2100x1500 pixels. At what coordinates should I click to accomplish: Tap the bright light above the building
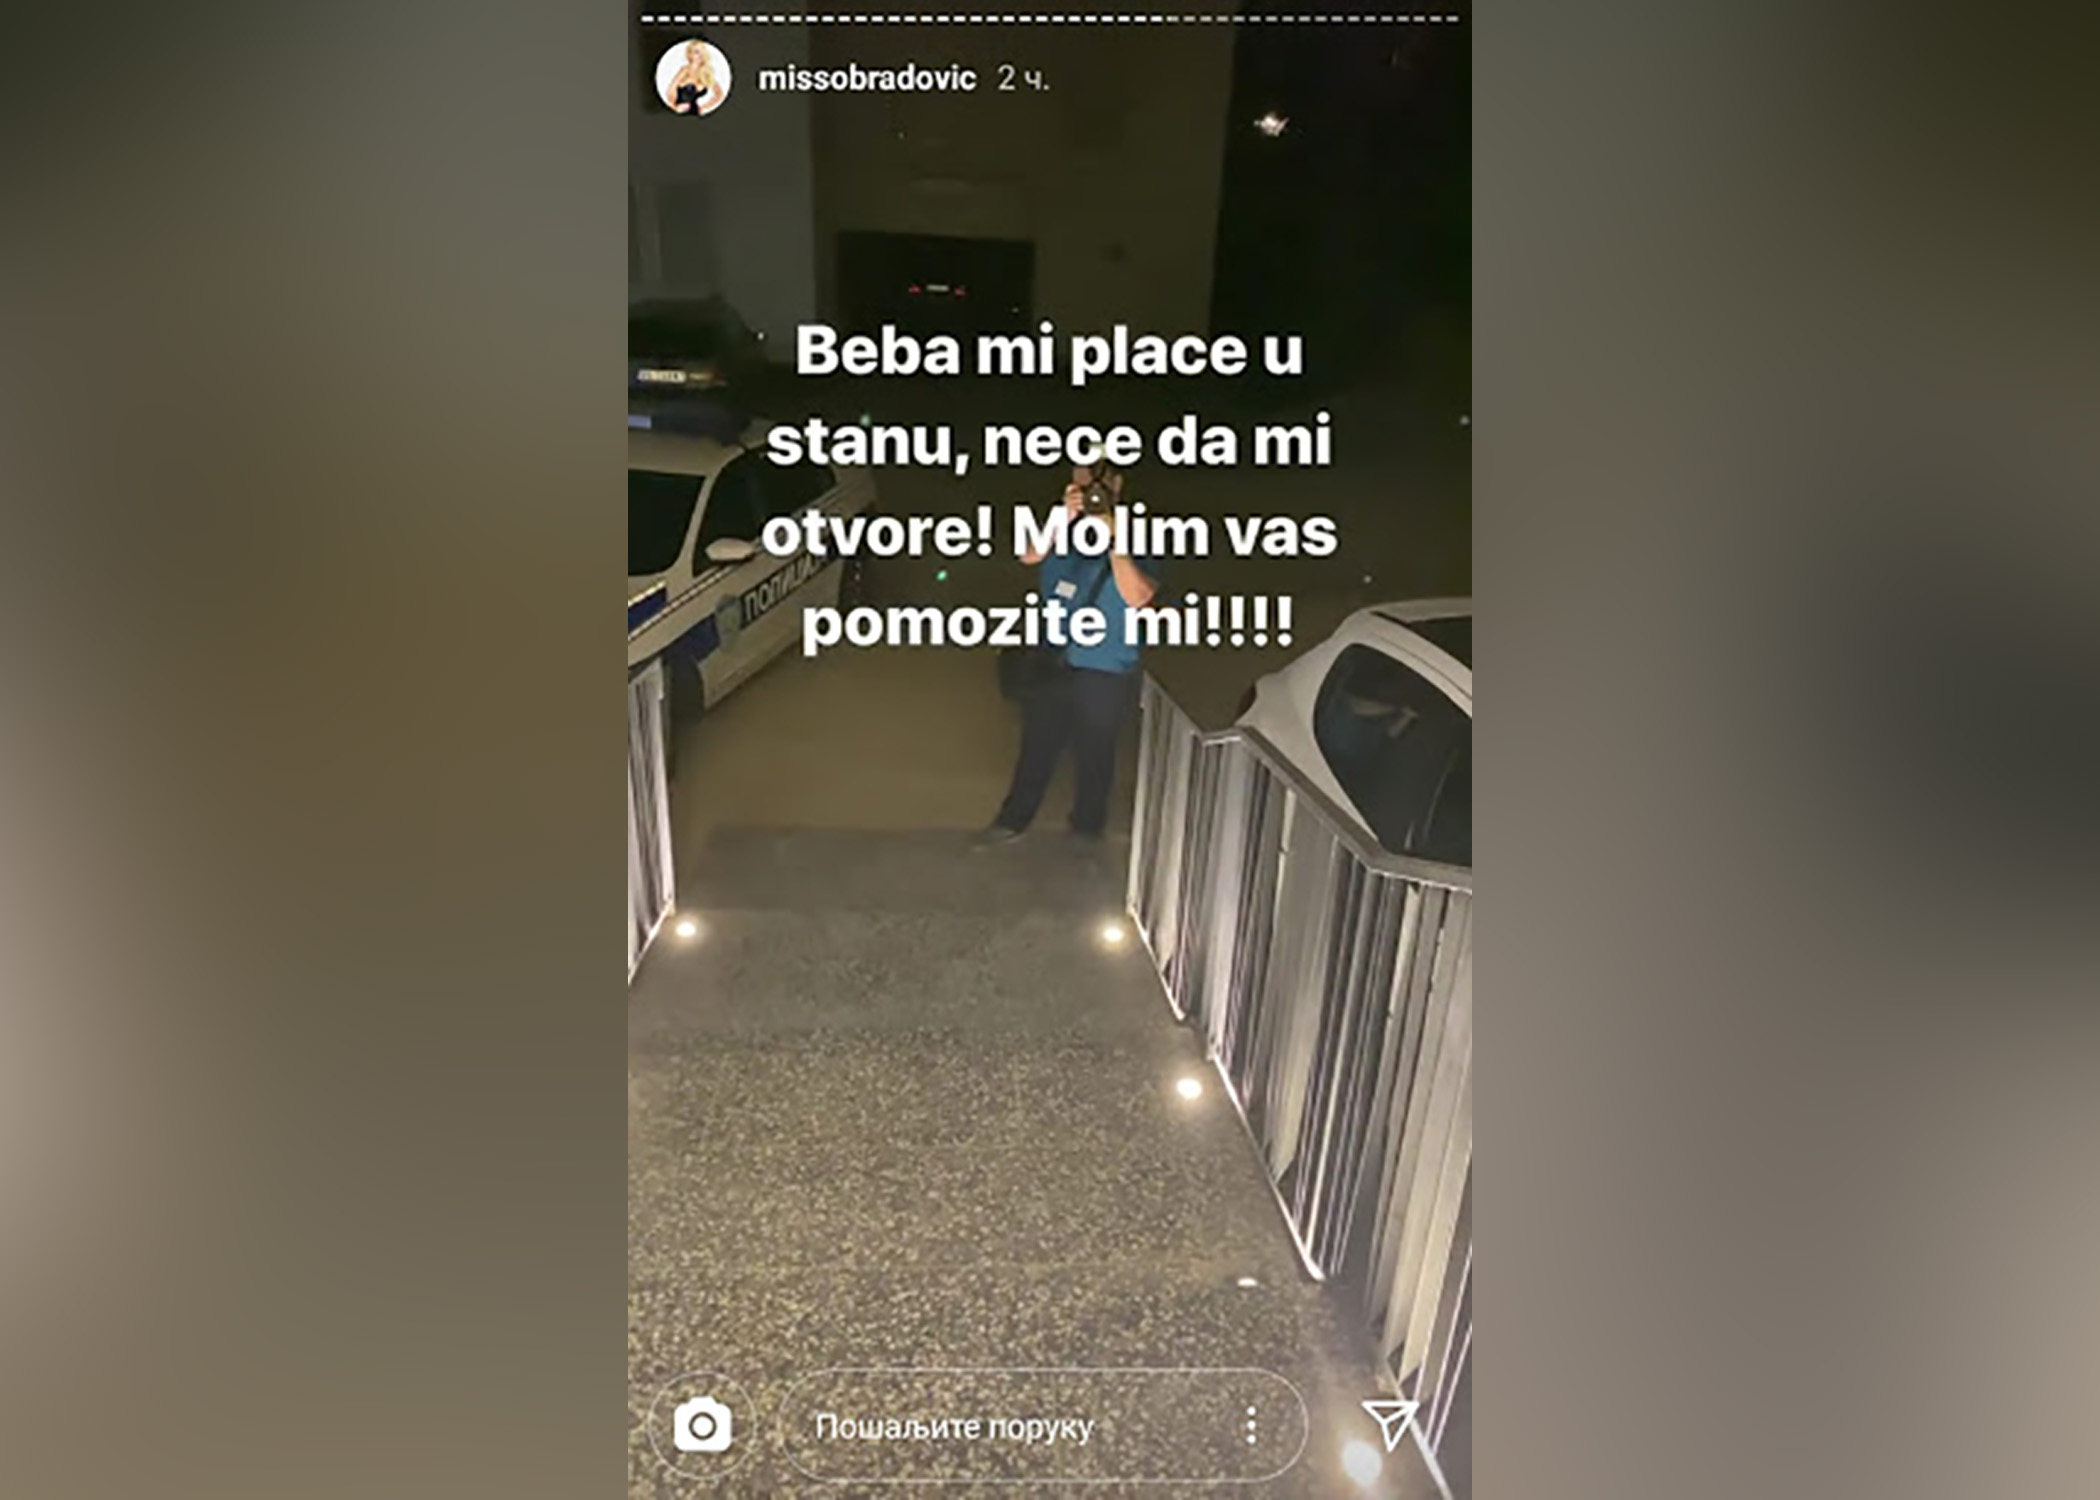click(1271, 124)
